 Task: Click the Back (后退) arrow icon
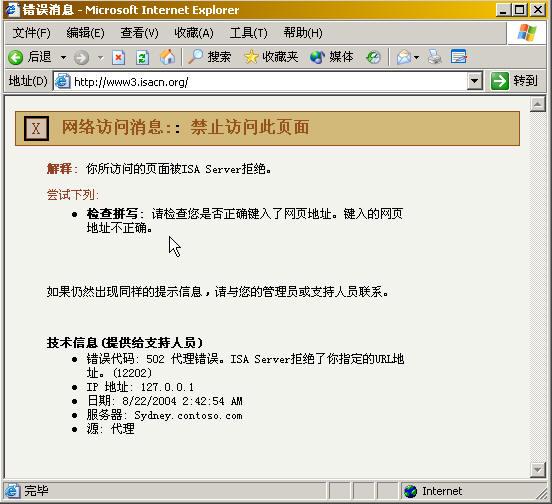pyautogui.click(x=15, y=57)
